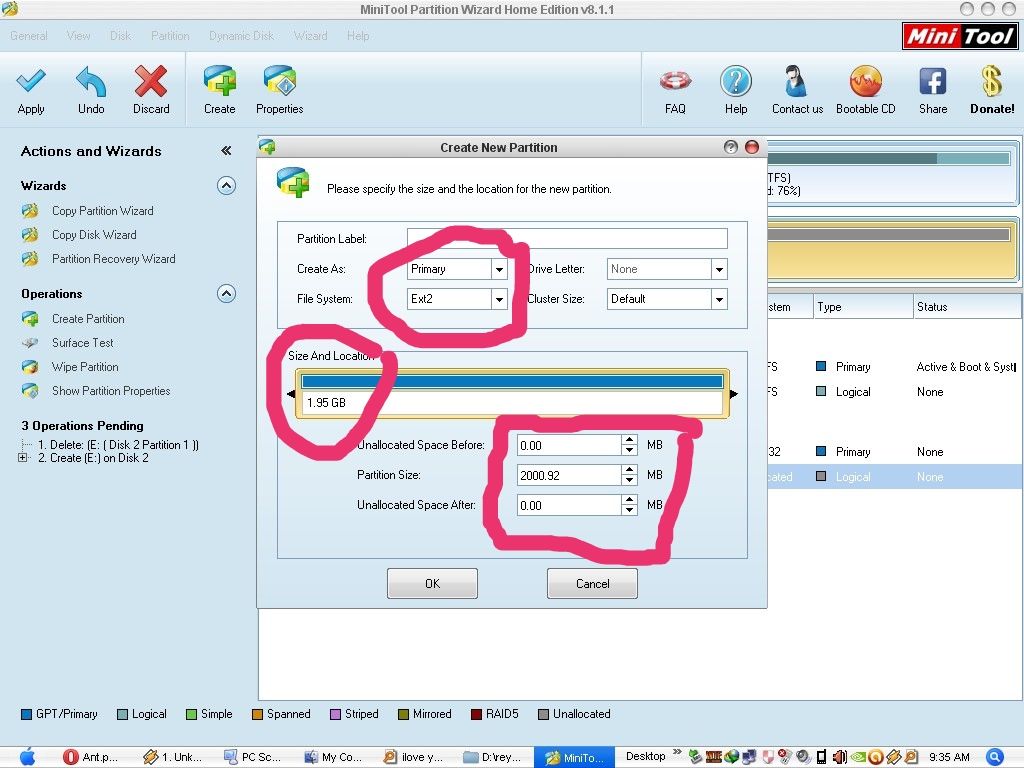Cancel the Create New Partition dialog
Viewport: 1024px width, 768px height.
pyautogui.click(x=592, y=584)
